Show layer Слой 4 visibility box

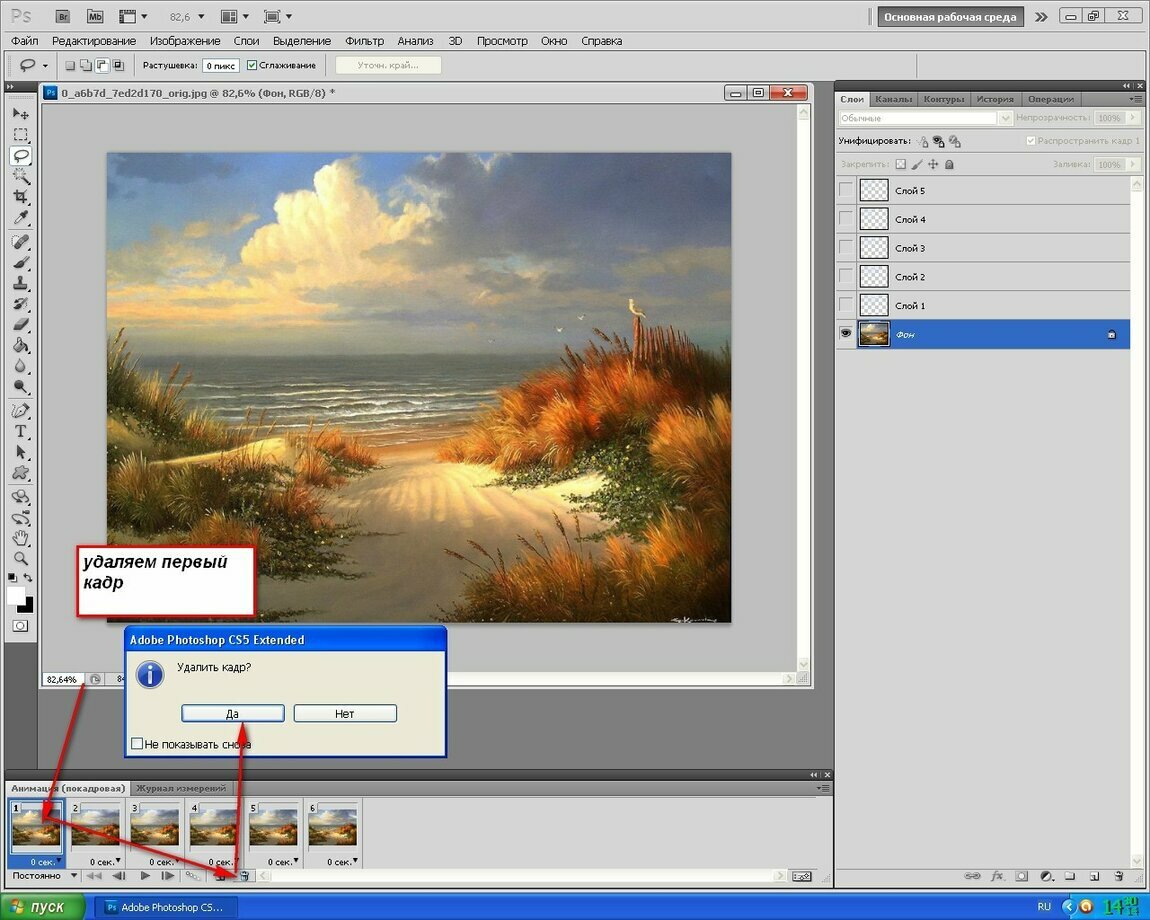pos(846,219)
